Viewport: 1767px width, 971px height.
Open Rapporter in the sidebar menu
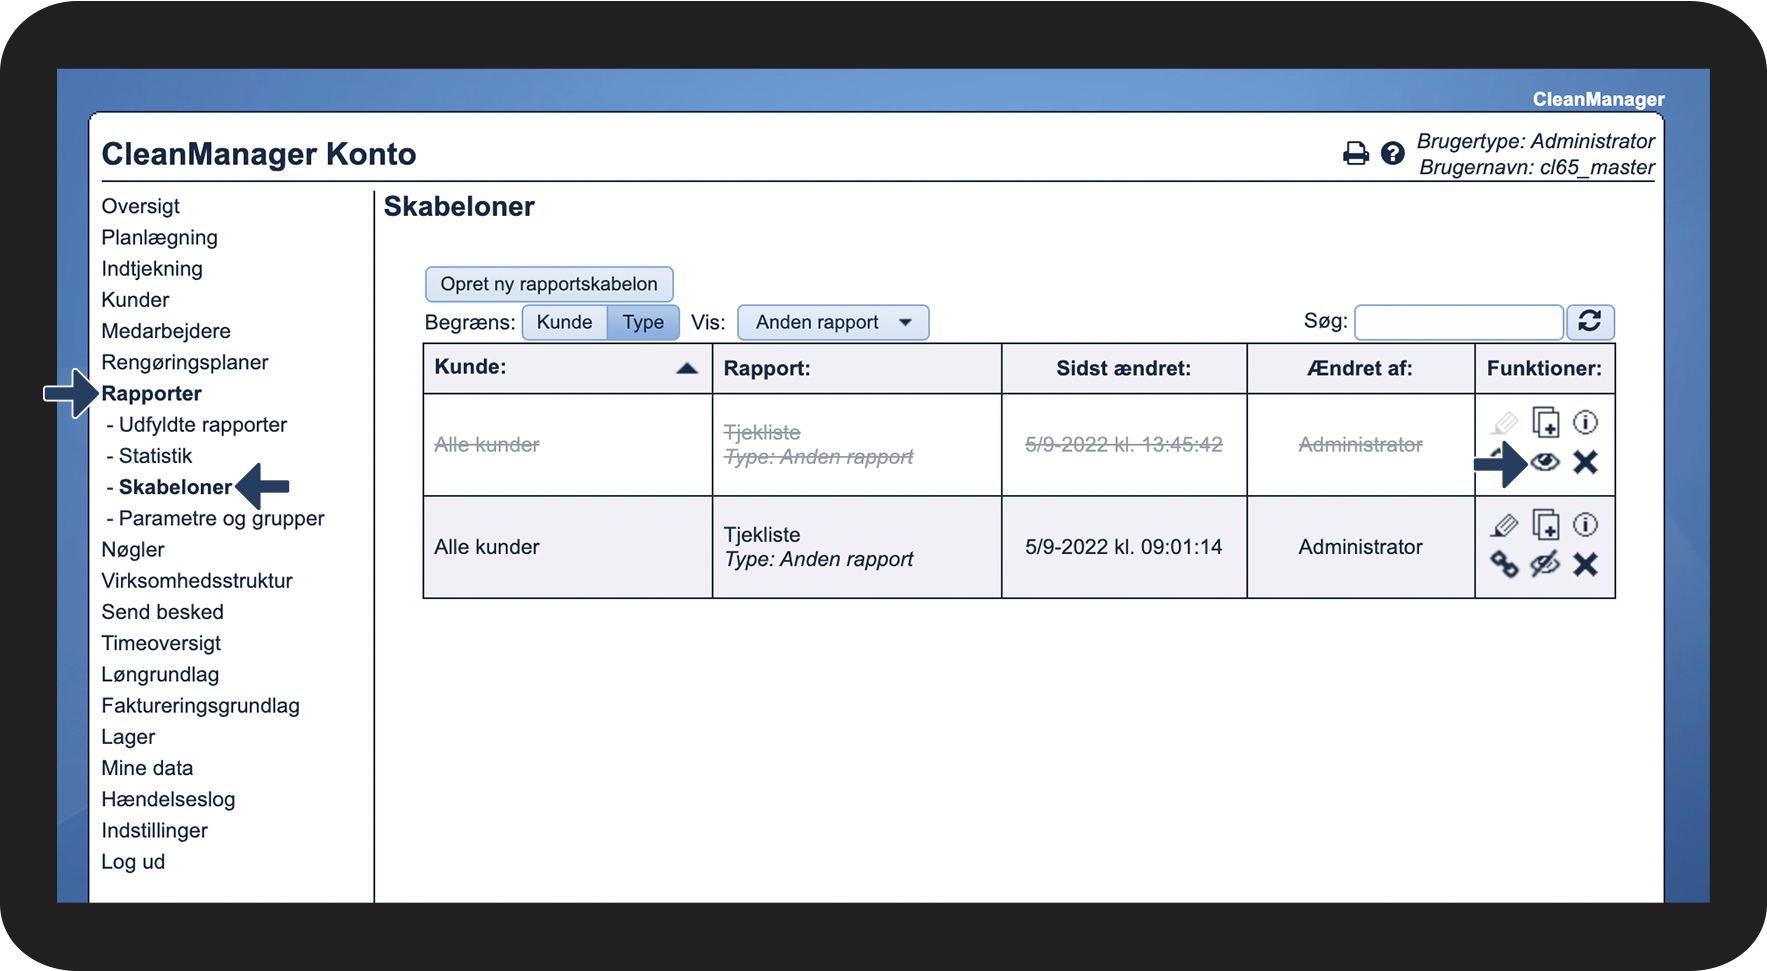[x=151, y=393]
